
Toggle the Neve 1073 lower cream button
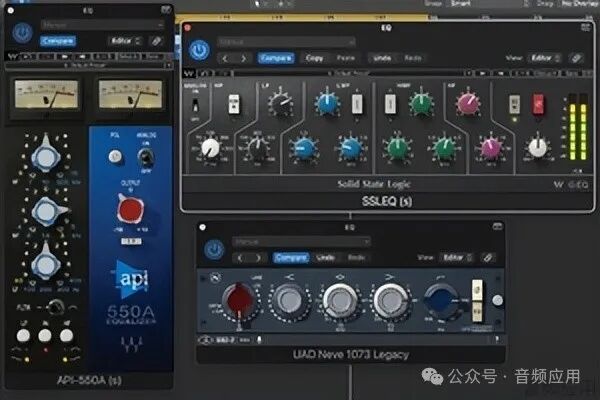pyautogui.click(x=477, y=311)
